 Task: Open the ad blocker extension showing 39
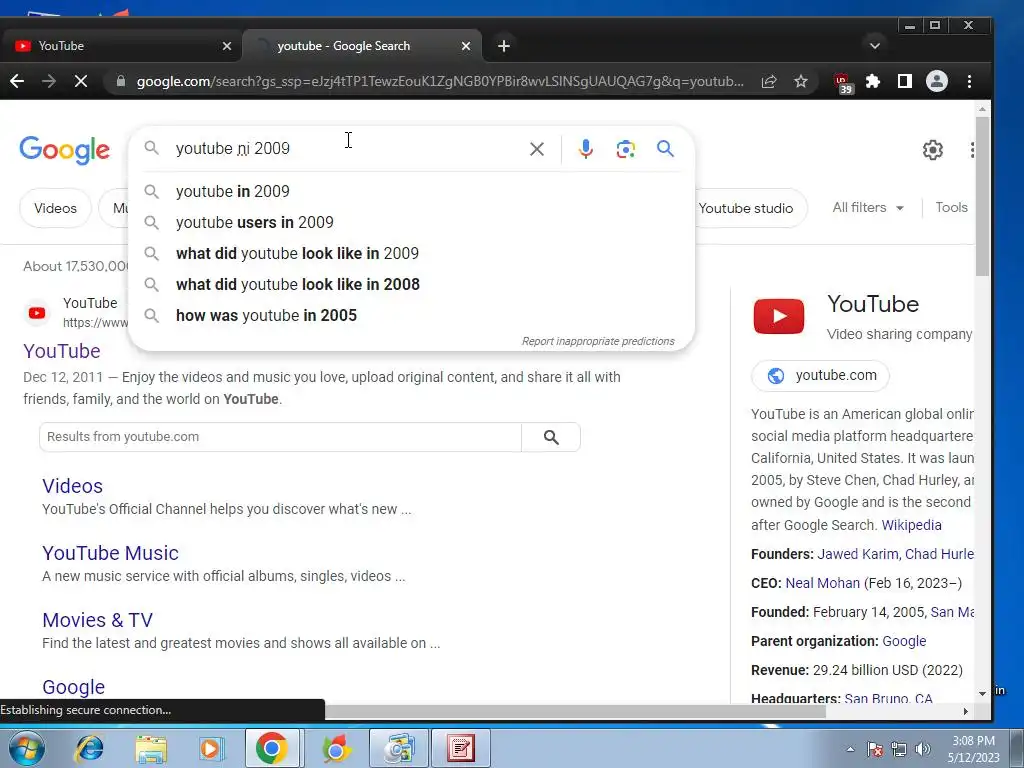click(842, 83)
